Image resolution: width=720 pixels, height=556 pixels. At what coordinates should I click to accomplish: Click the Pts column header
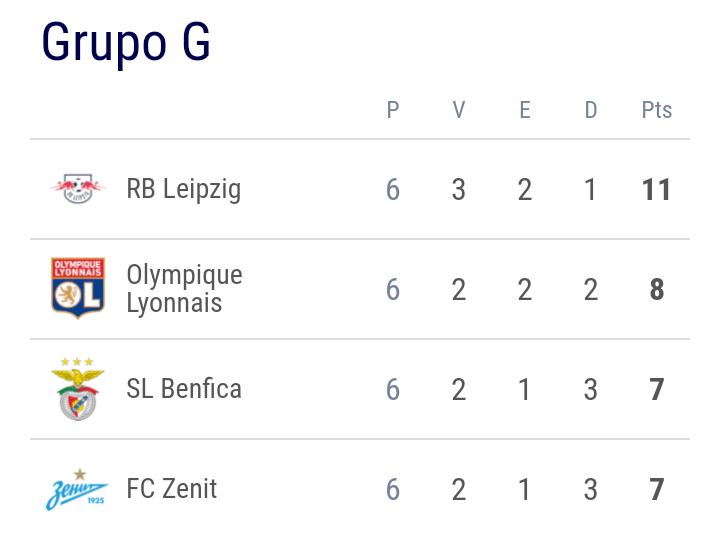click(657, 110)
